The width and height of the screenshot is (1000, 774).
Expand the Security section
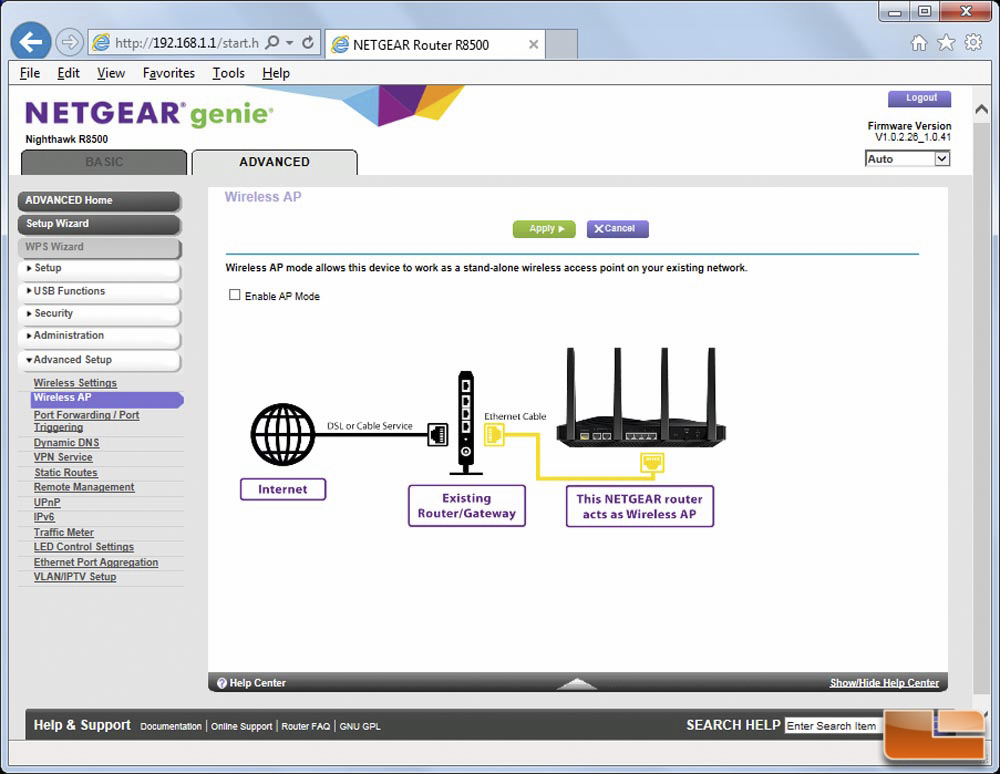[99, 314]
